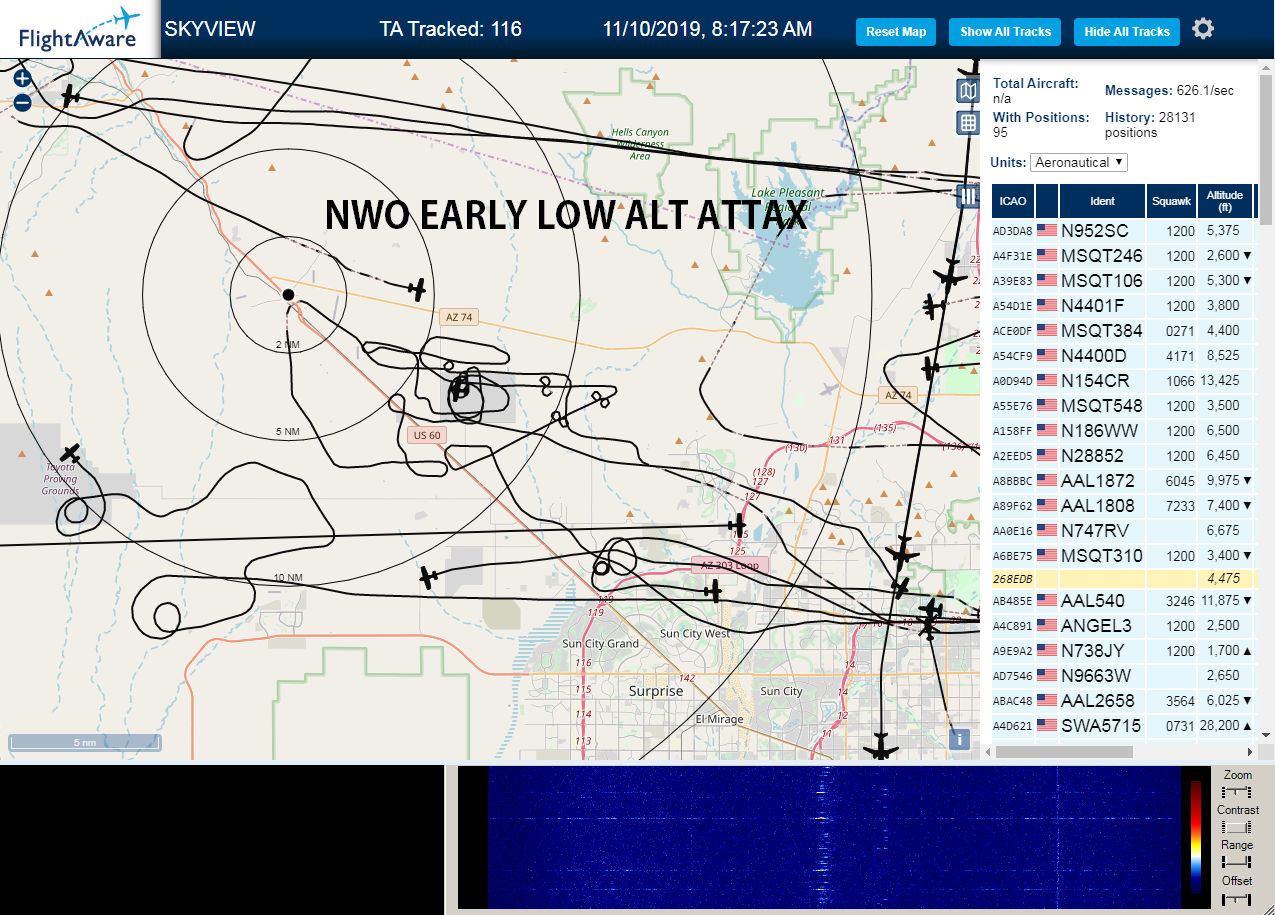This screenshot has width=1275, height=915.
Task: Click the US 60 road shield
Action: point(427,435)
